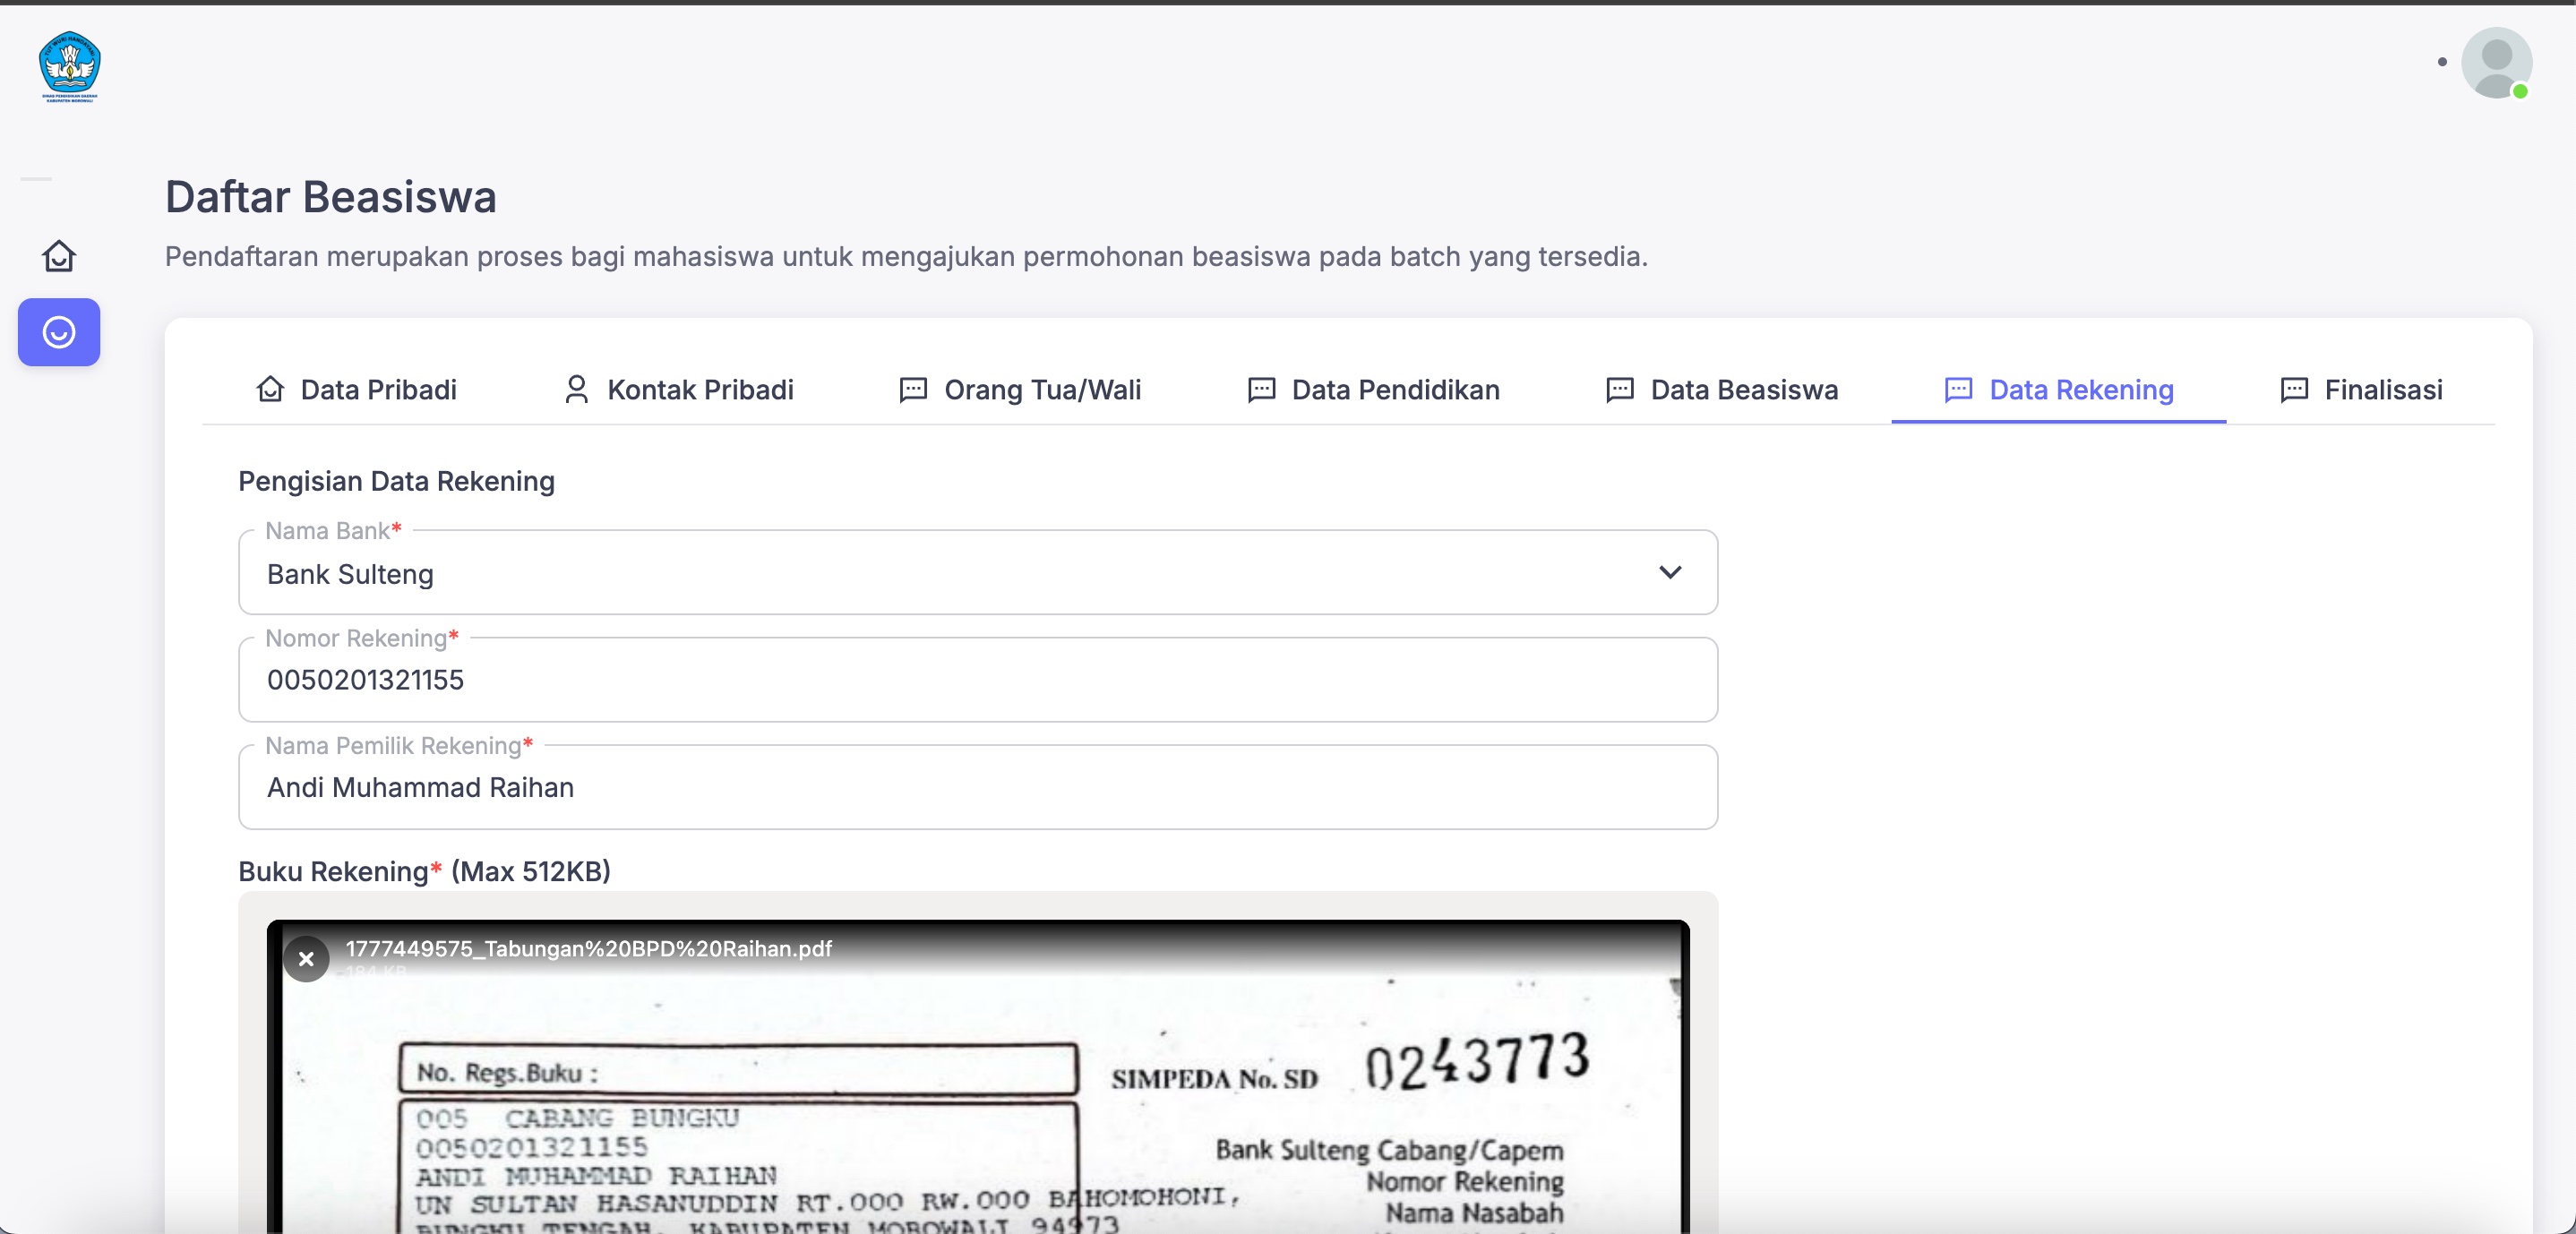The height and width of the screenshot is (1234, 2576).
Task: Select the Data Rekening tab
Action: (2058, 390)
